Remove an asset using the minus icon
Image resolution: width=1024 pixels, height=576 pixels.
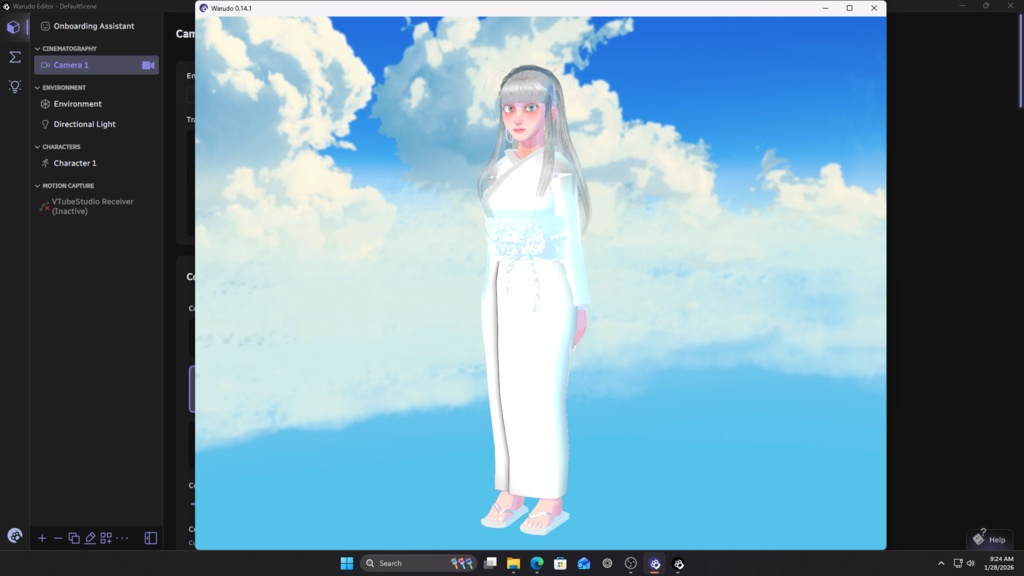[x=57, y=538]
